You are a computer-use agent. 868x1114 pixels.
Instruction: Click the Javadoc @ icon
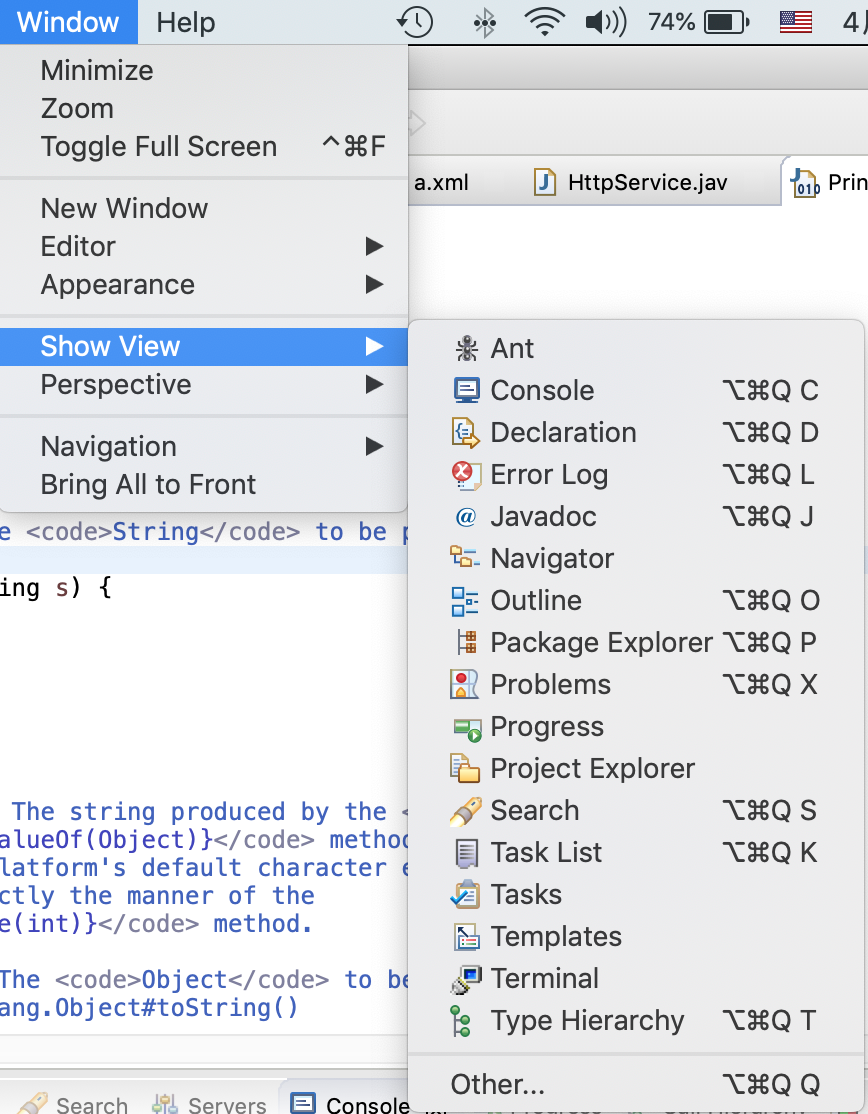(466, 517)
